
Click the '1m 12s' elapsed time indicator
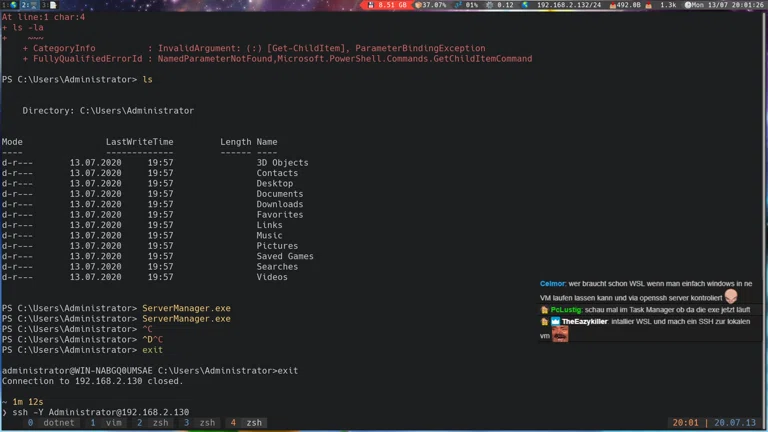[x=28, y=402]
